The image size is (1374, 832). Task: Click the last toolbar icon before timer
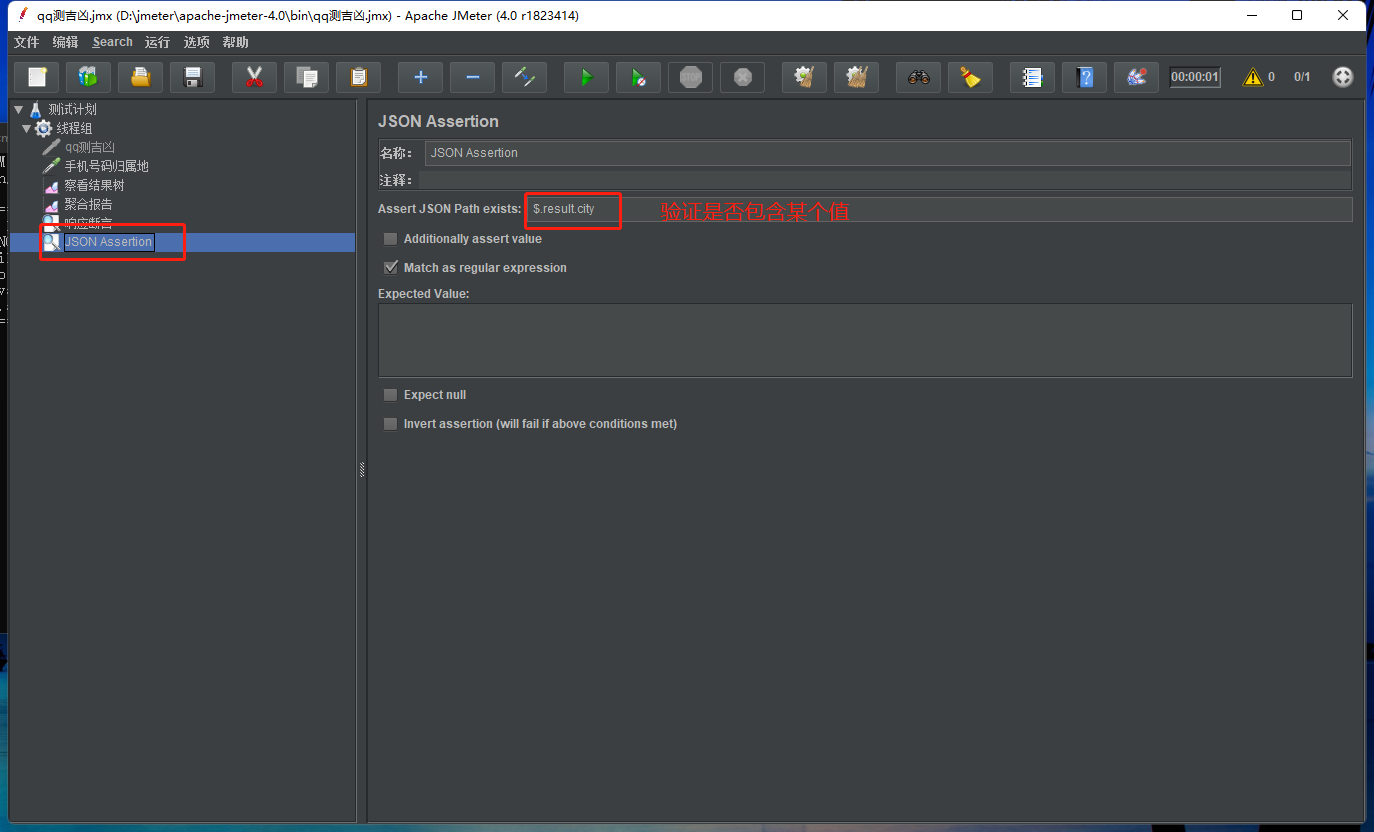(1136, 77)
